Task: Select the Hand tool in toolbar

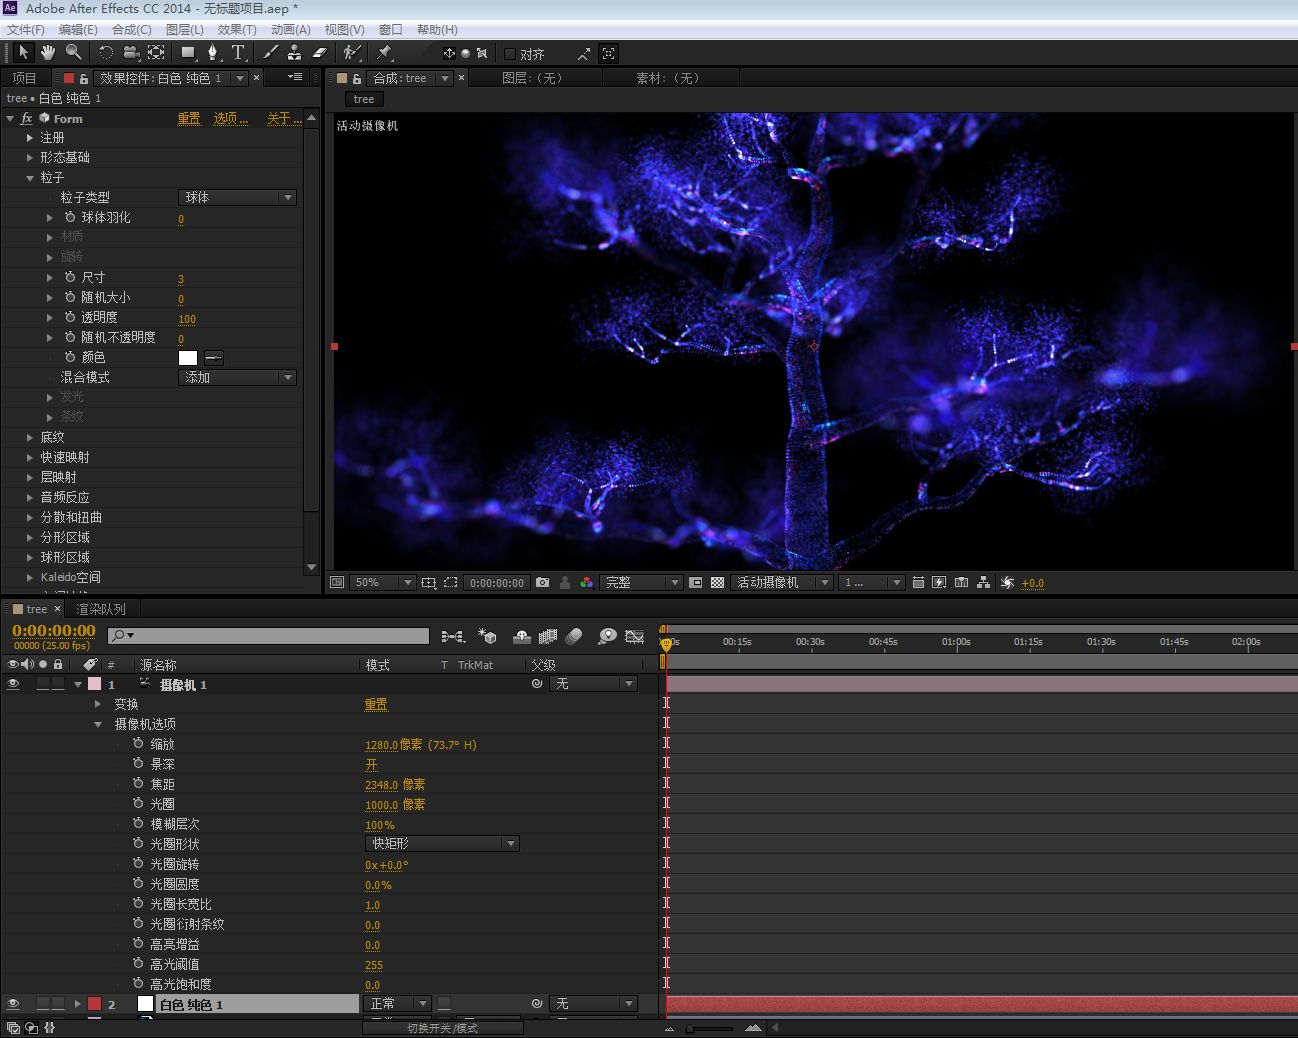Action: point(47,53)
